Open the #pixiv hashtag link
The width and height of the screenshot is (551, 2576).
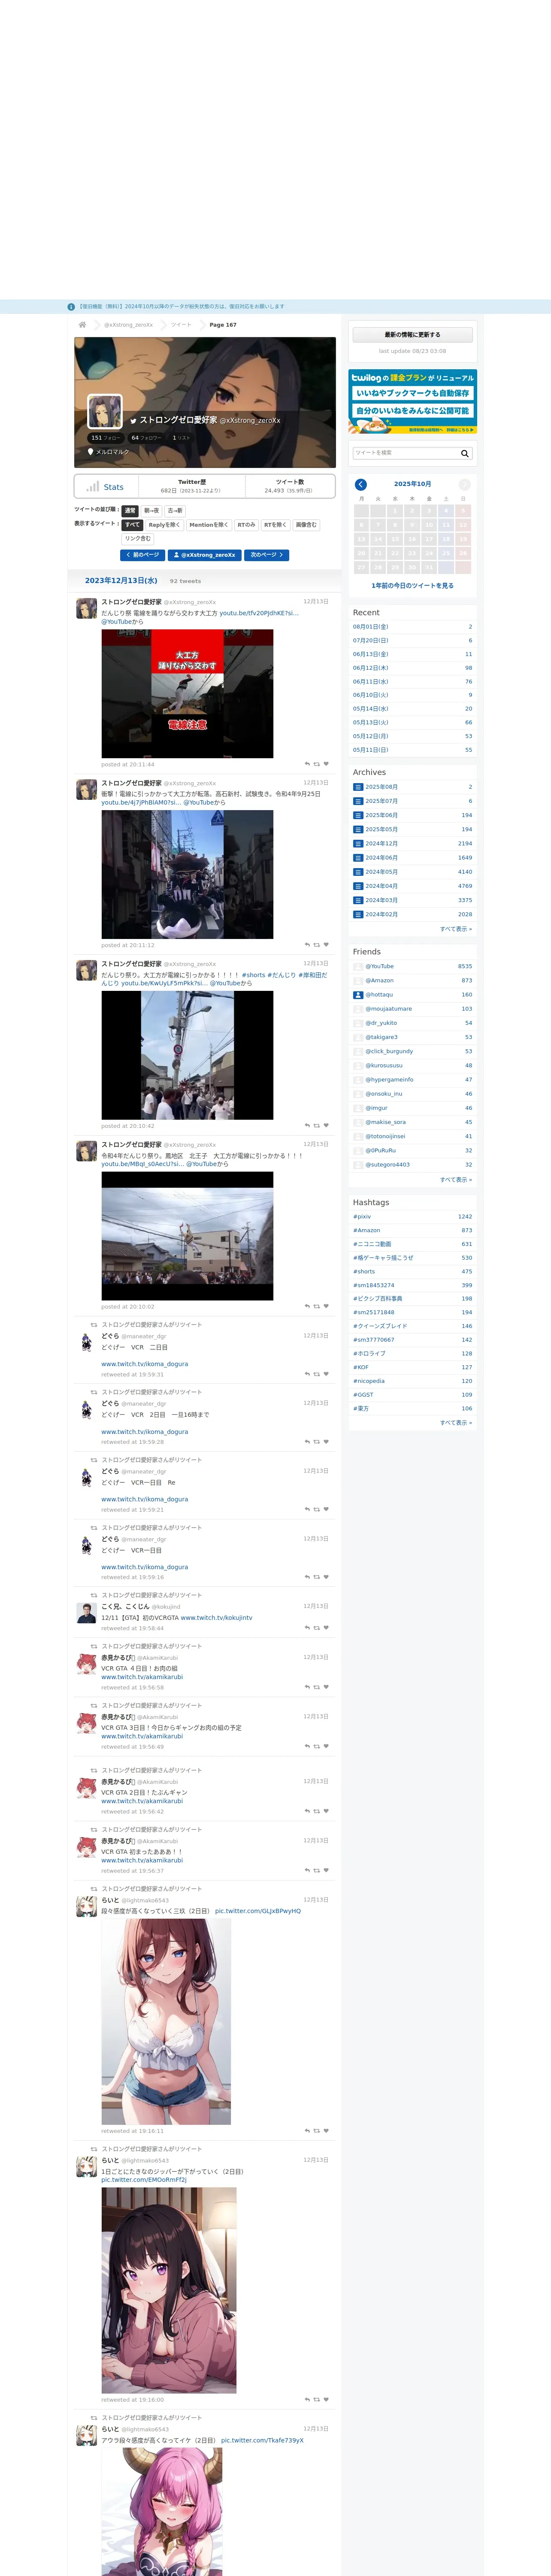[x=362, y=1217]
